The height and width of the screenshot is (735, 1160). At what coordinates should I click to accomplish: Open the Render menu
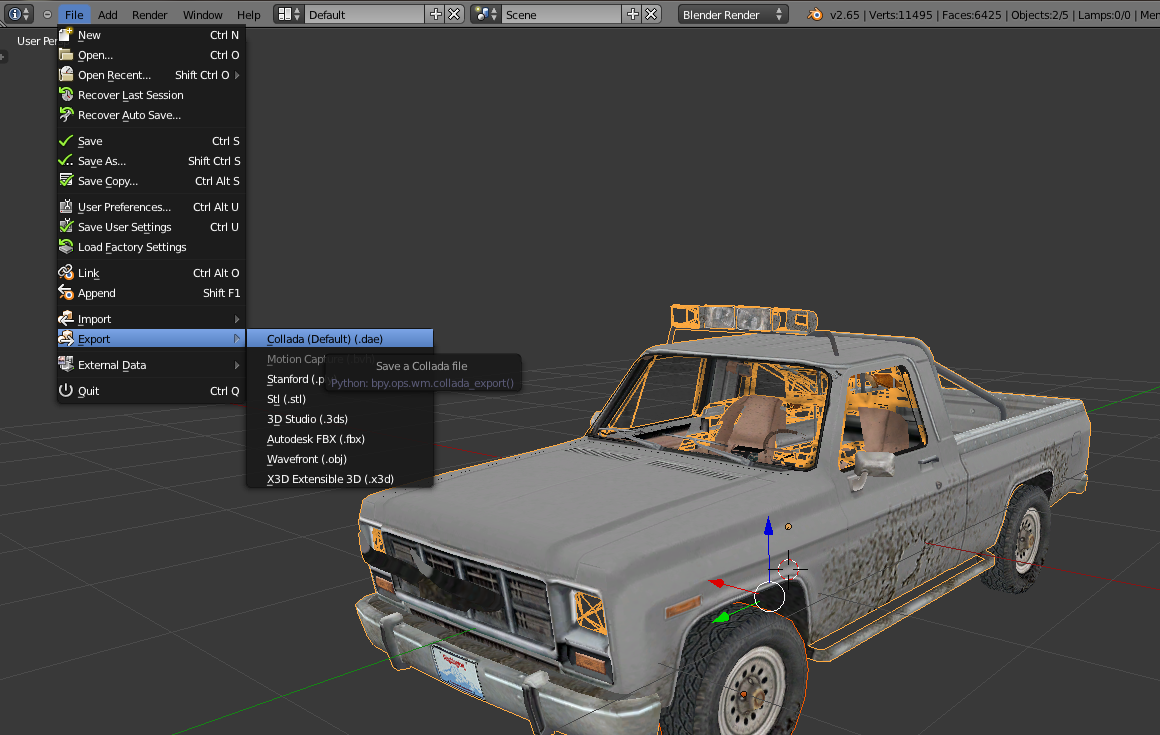[149, 15]
